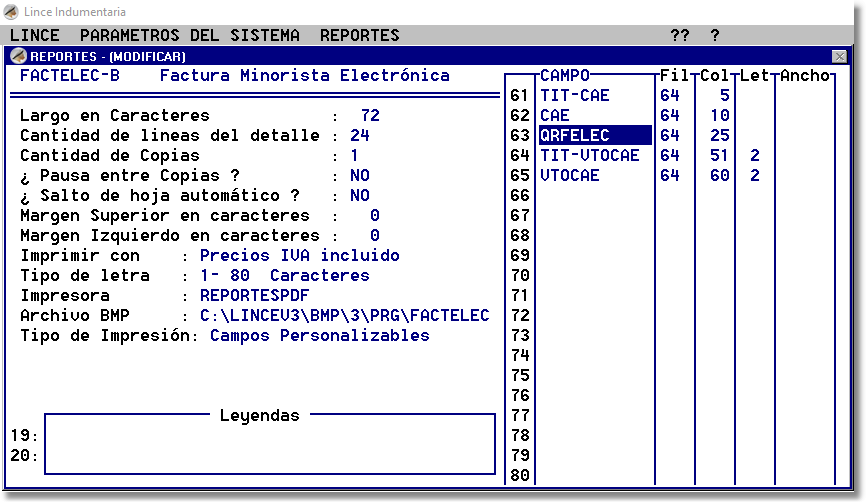Click the FACTELEC-B report code
The image size is (866, 504).
(x=70, y=76)
